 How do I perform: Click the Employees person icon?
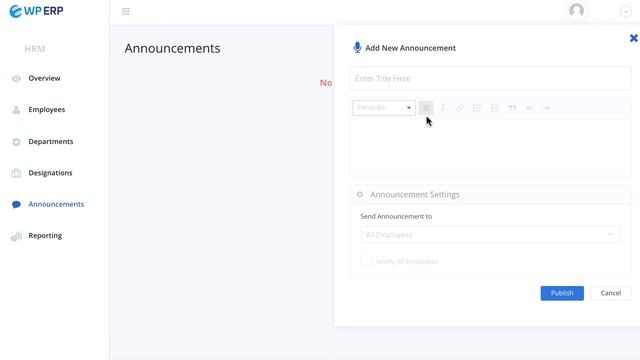(x=16, y=110)
